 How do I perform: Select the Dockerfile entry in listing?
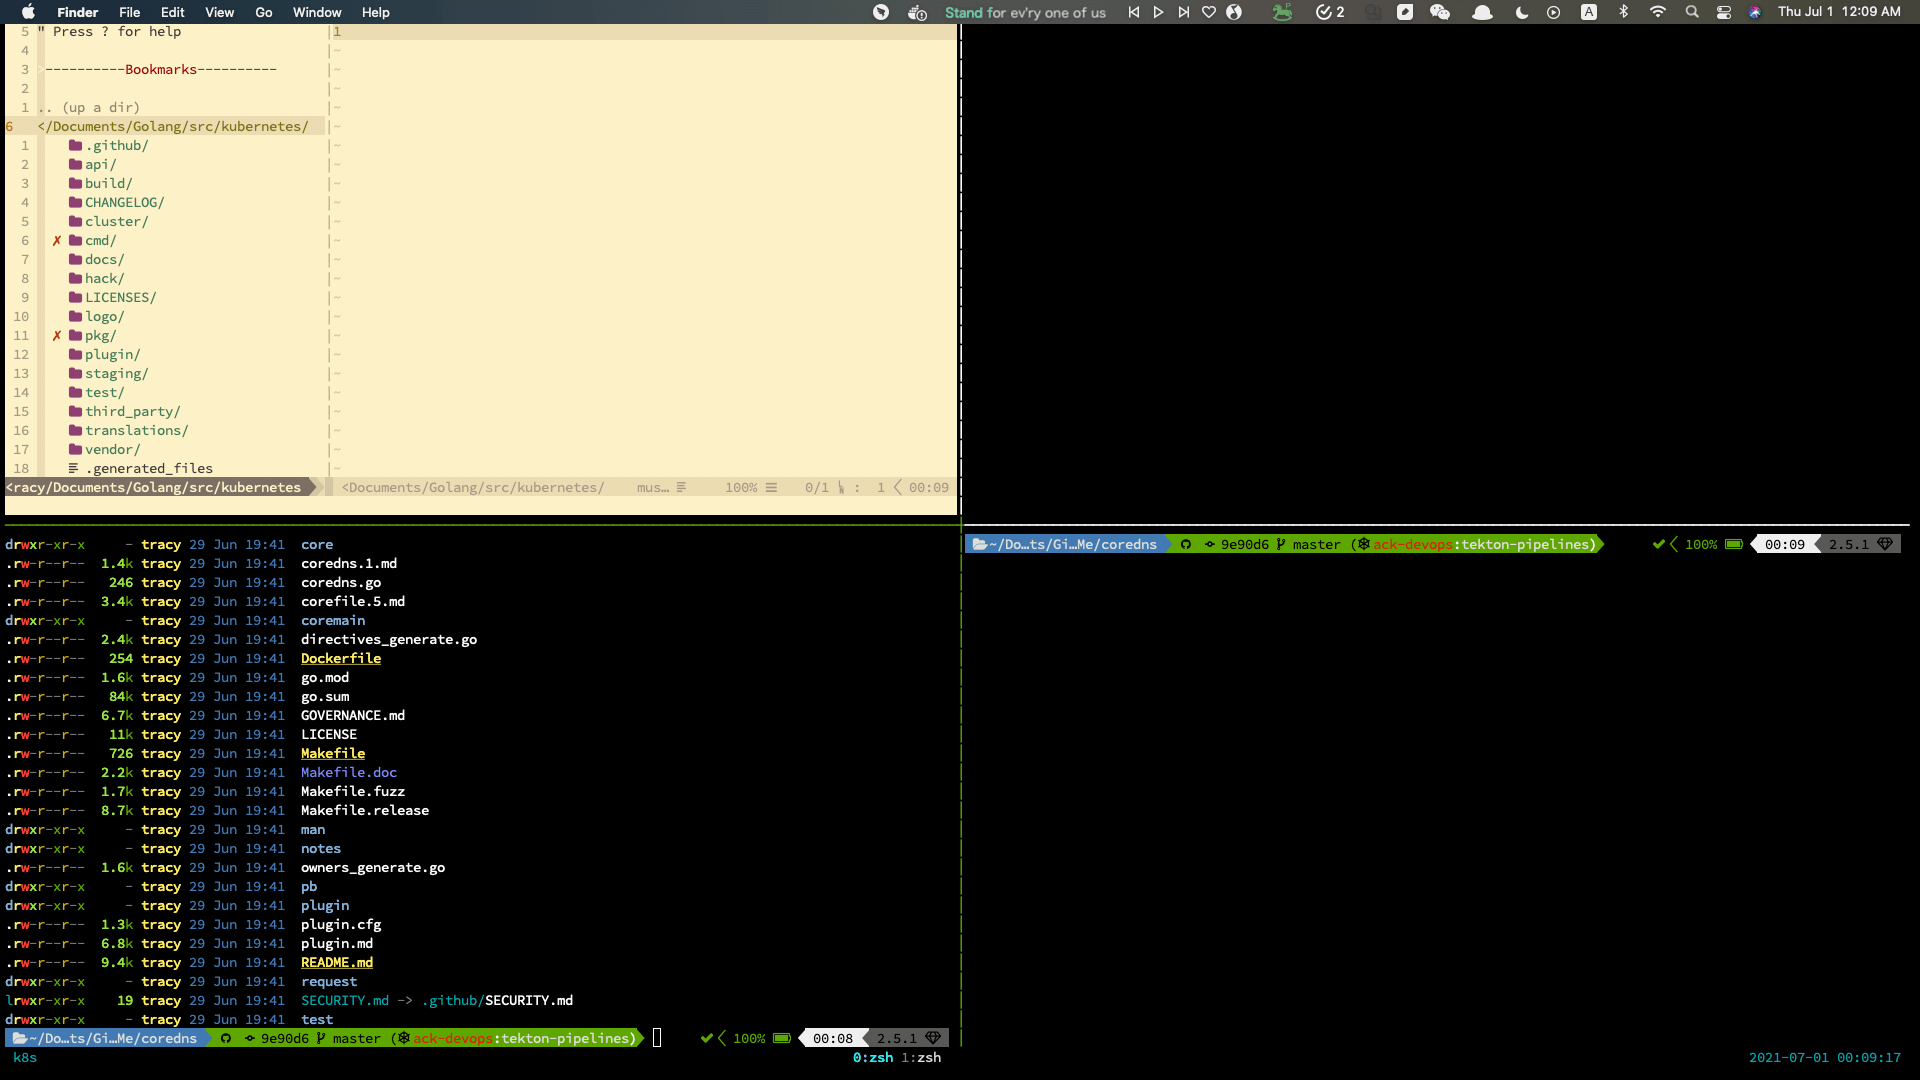tap(341, 659)
